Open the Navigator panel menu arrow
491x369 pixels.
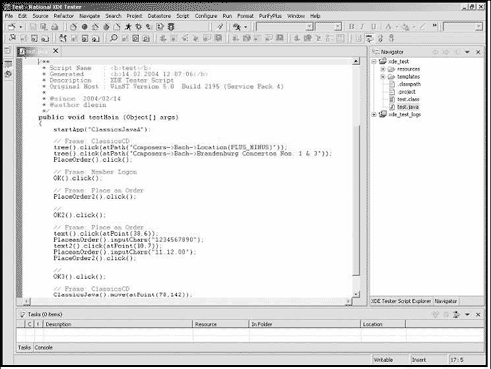[x=467, y=52]
